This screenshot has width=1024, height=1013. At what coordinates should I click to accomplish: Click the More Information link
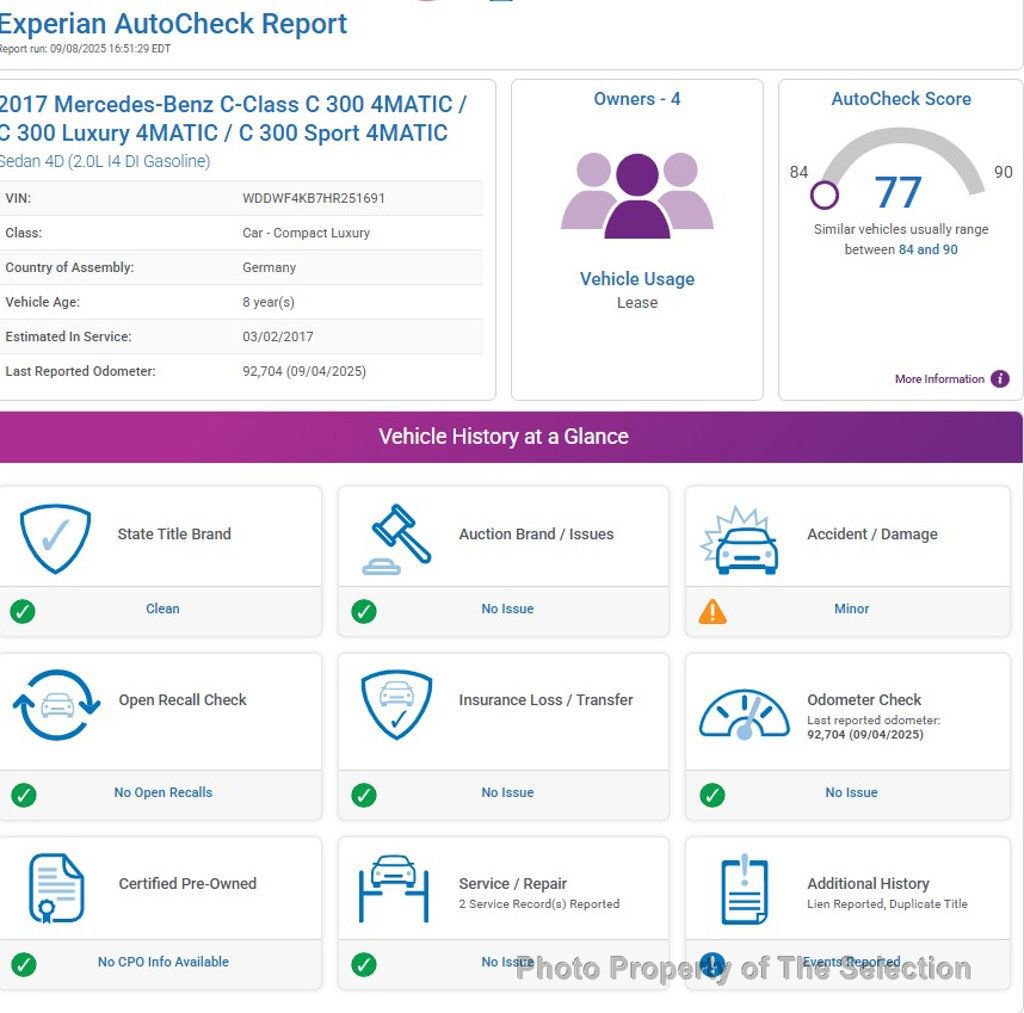tap(939, 379)
